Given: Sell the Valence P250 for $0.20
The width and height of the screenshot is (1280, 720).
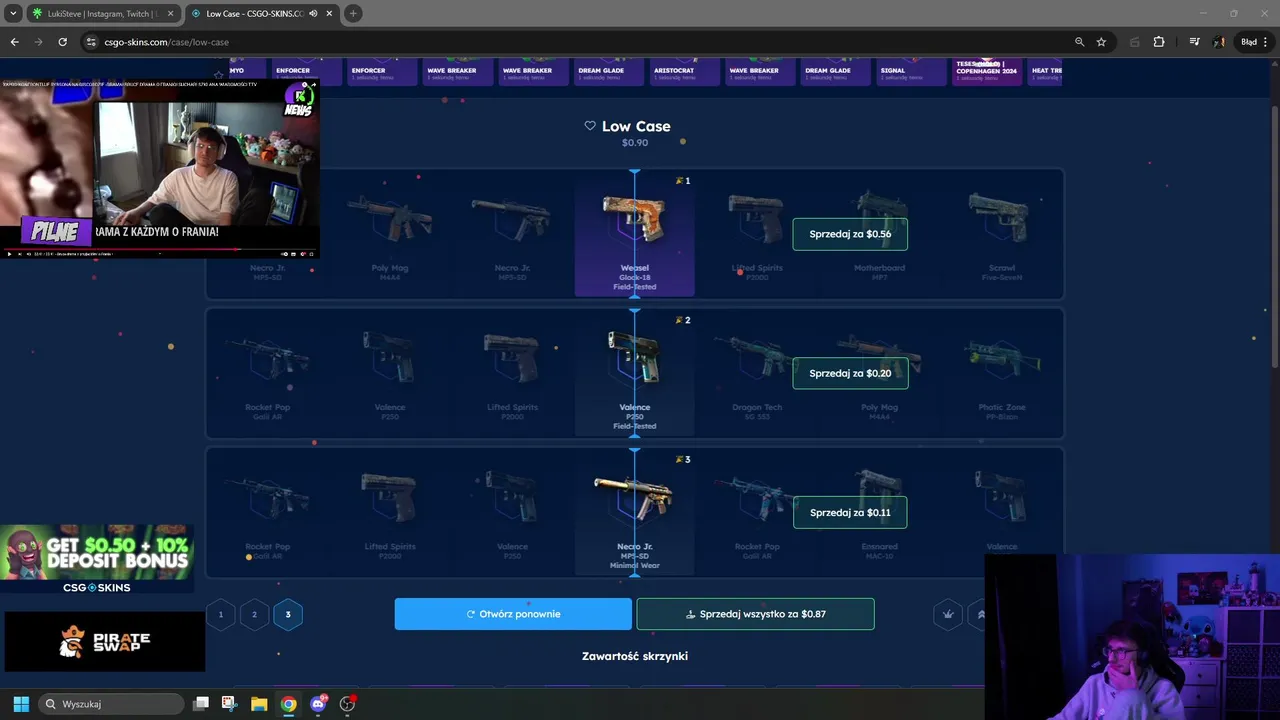Looking at the screenshot, I should pyautogui.click(x=850, y=373).
